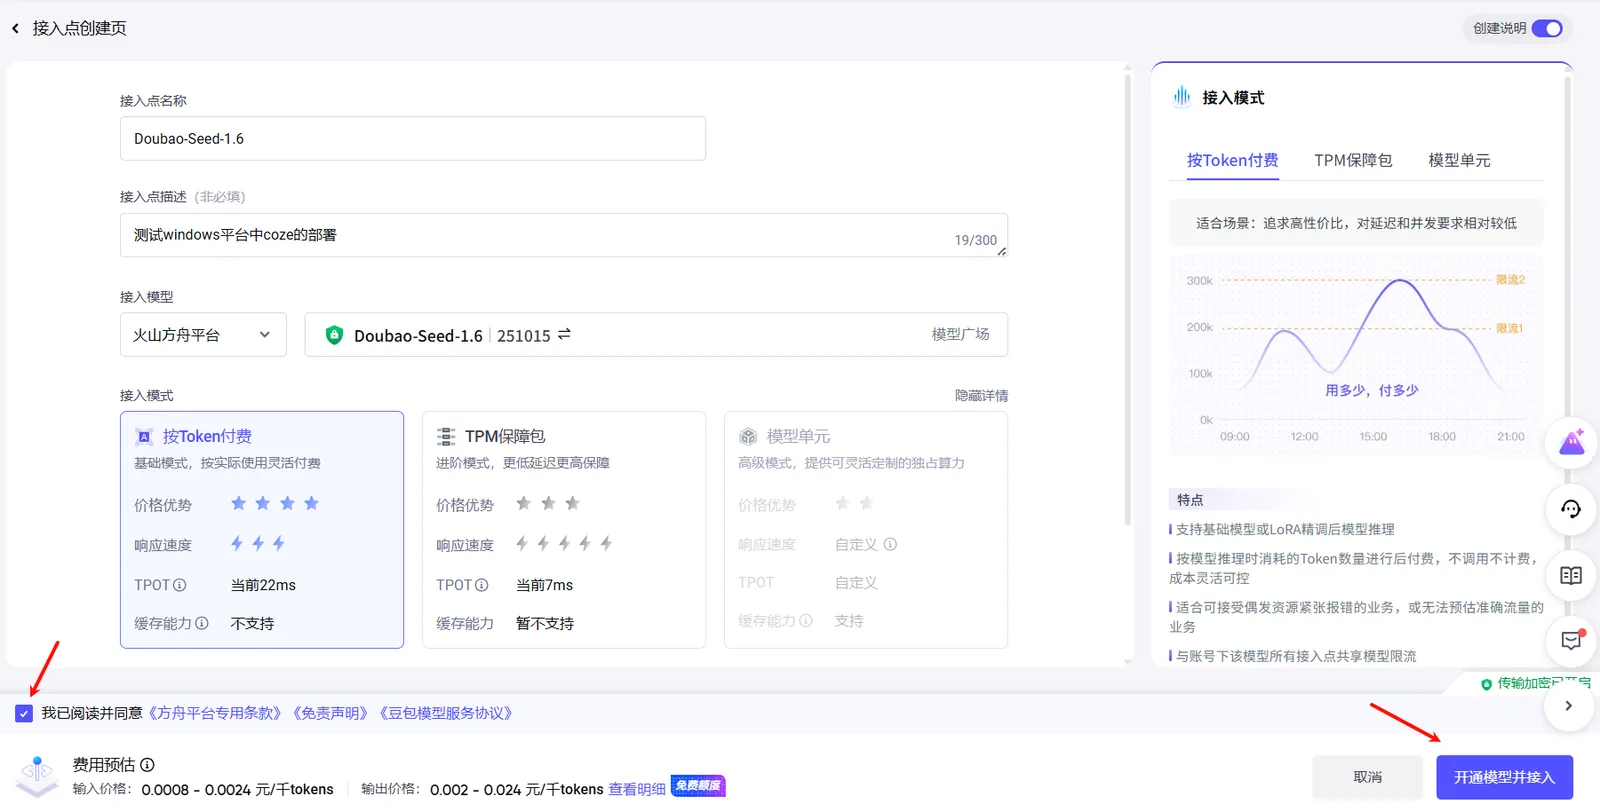Expand the floating chevron arrow at right edge

(x=1568, y=706)
